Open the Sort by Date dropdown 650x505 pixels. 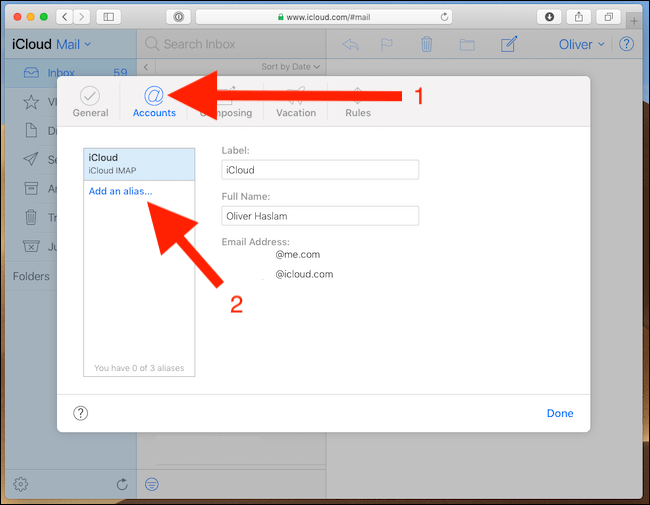tap(290, 67)
